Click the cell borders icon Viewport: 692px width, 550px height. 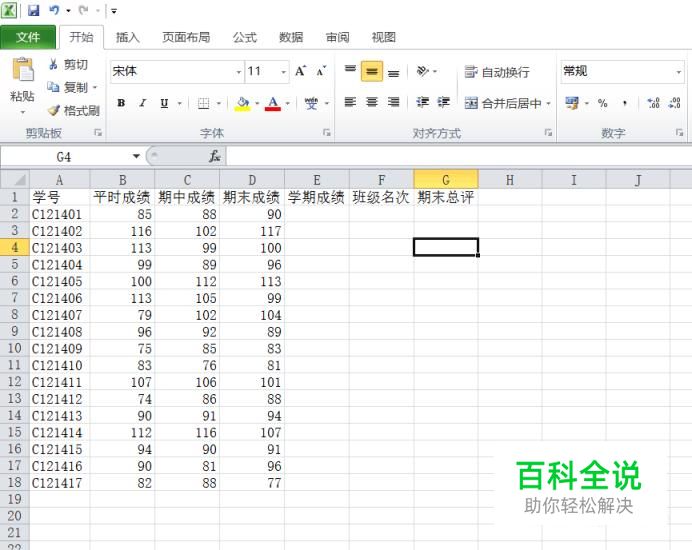tap(203, 103)
